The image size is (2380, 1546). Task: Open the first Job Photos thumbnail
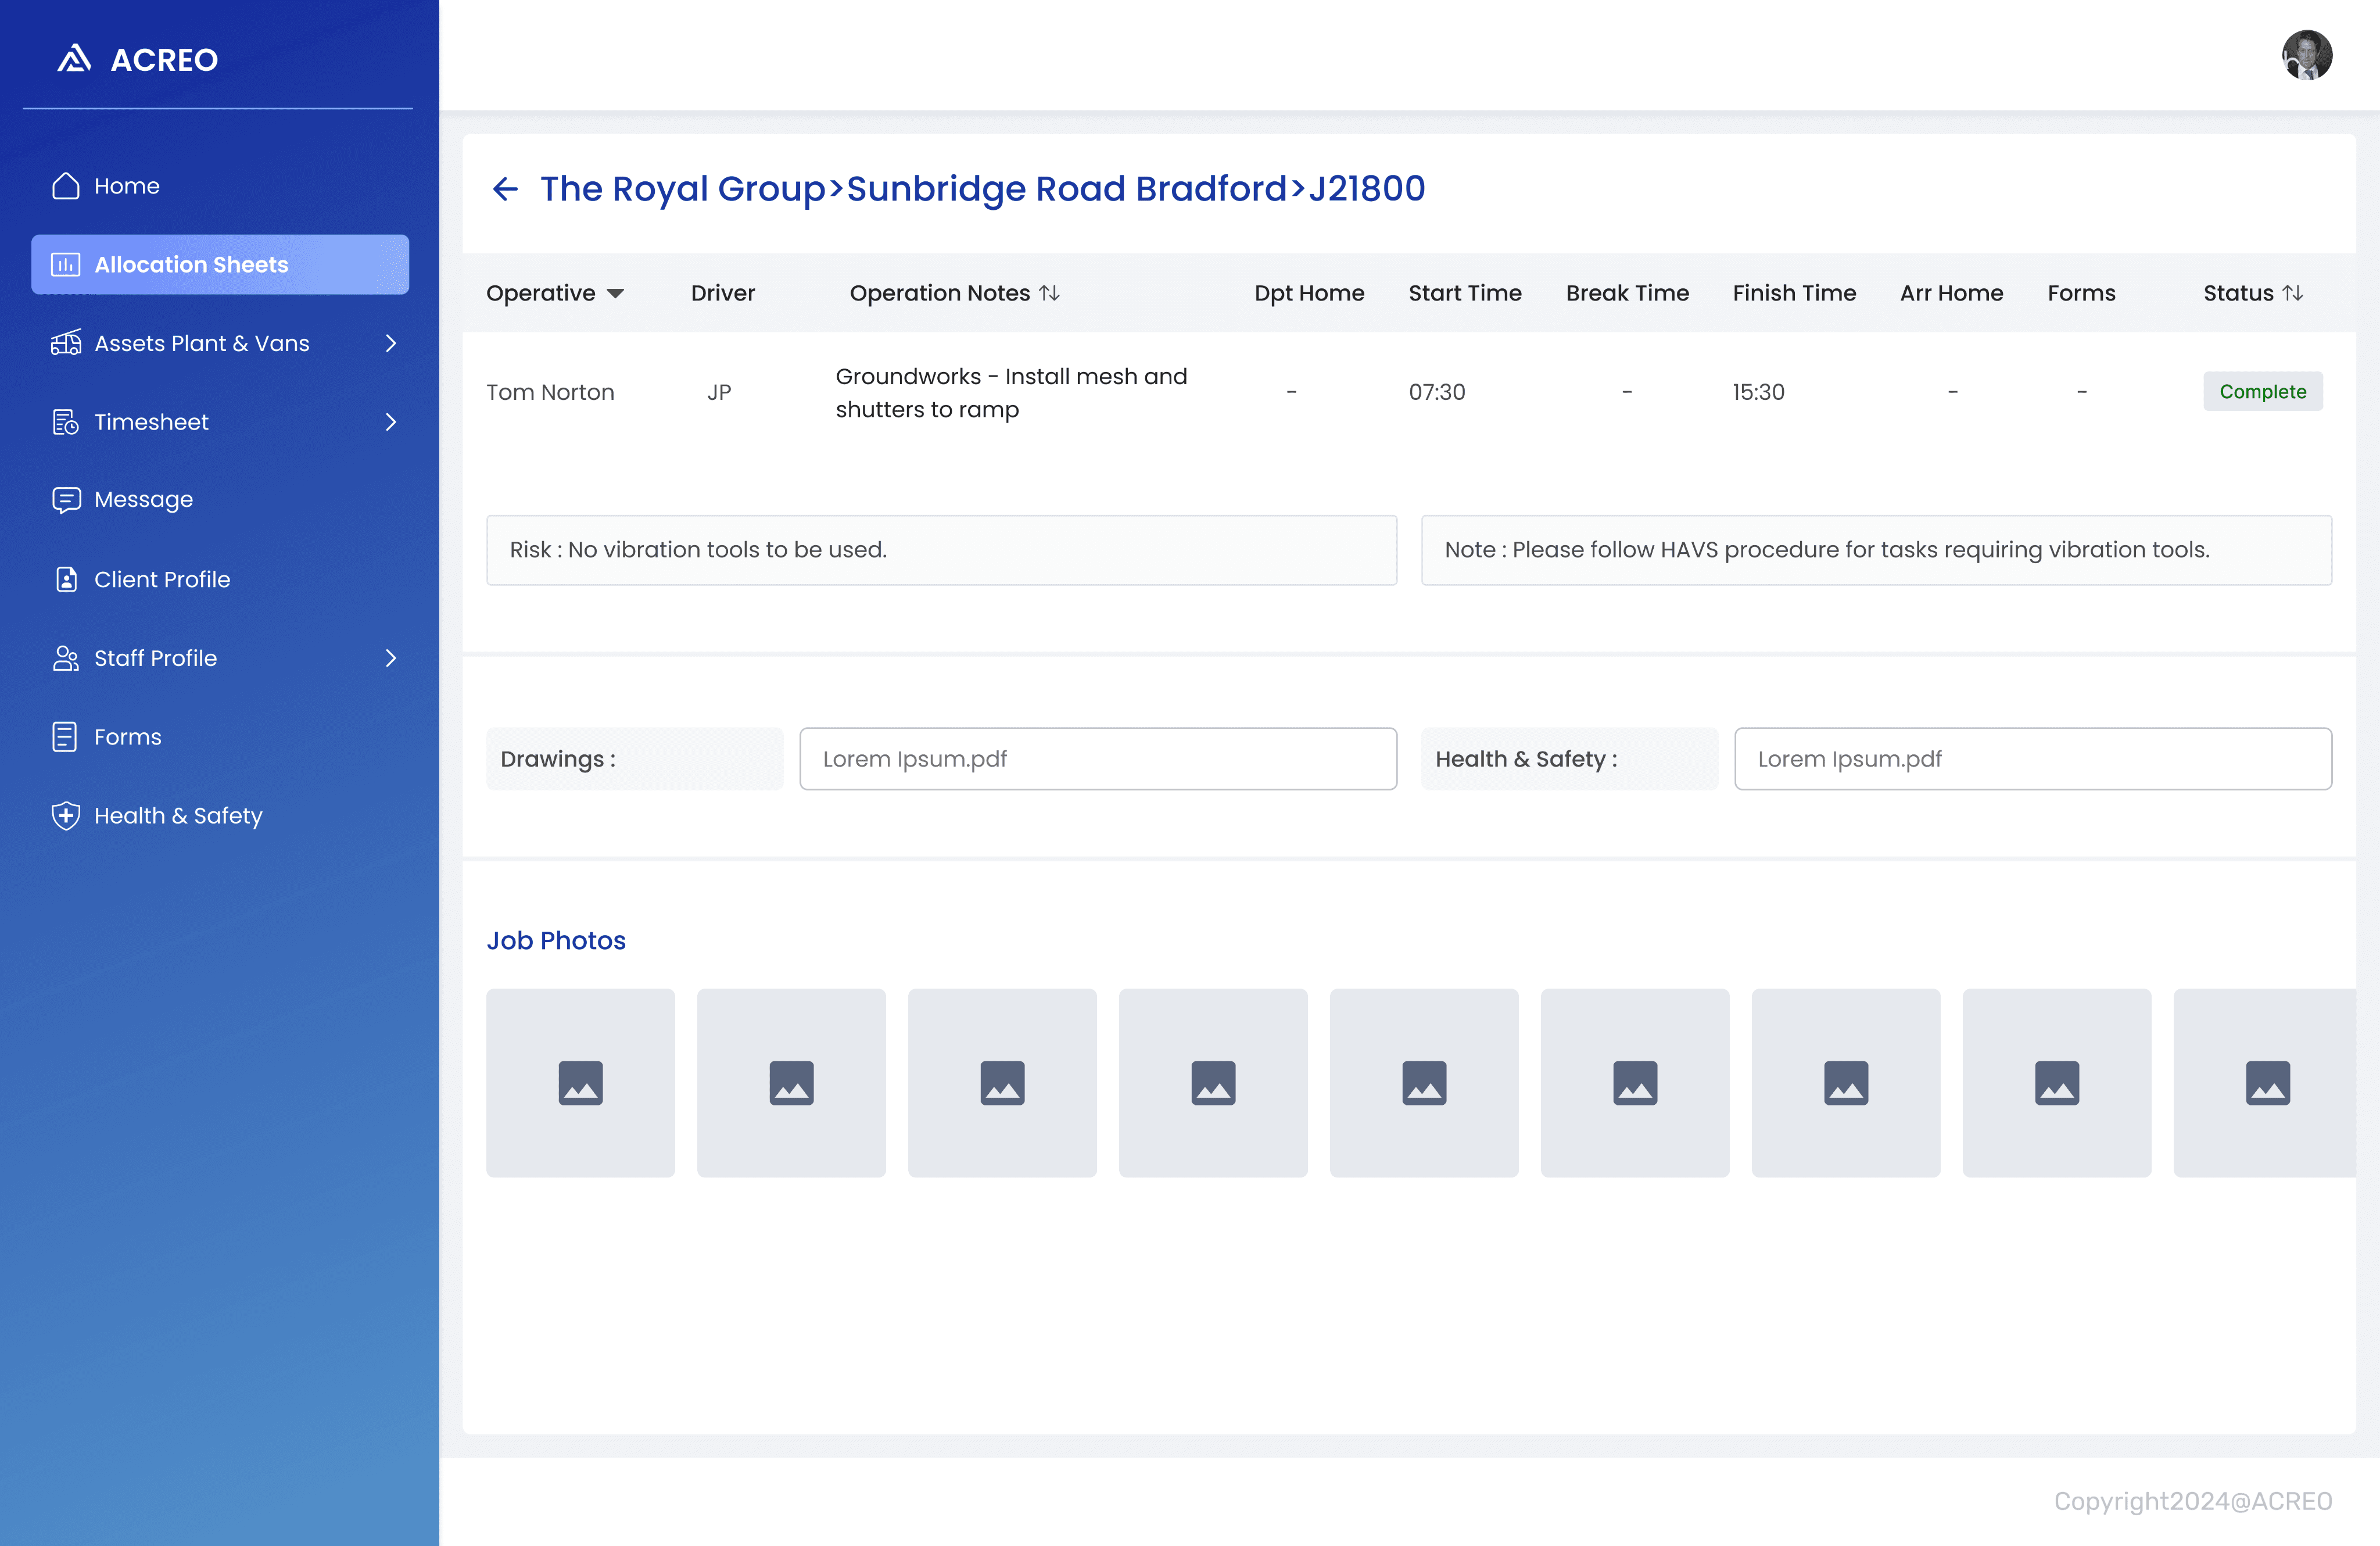click(580, 1082)
